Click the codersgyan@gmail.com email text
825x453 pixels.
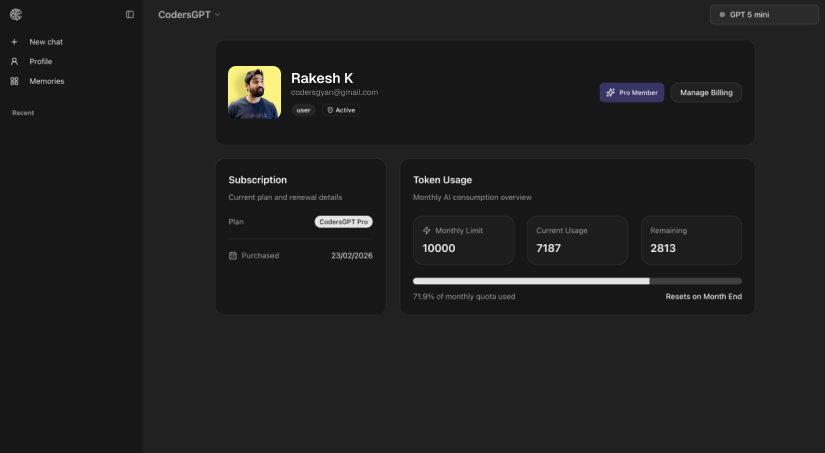[334, 92]
